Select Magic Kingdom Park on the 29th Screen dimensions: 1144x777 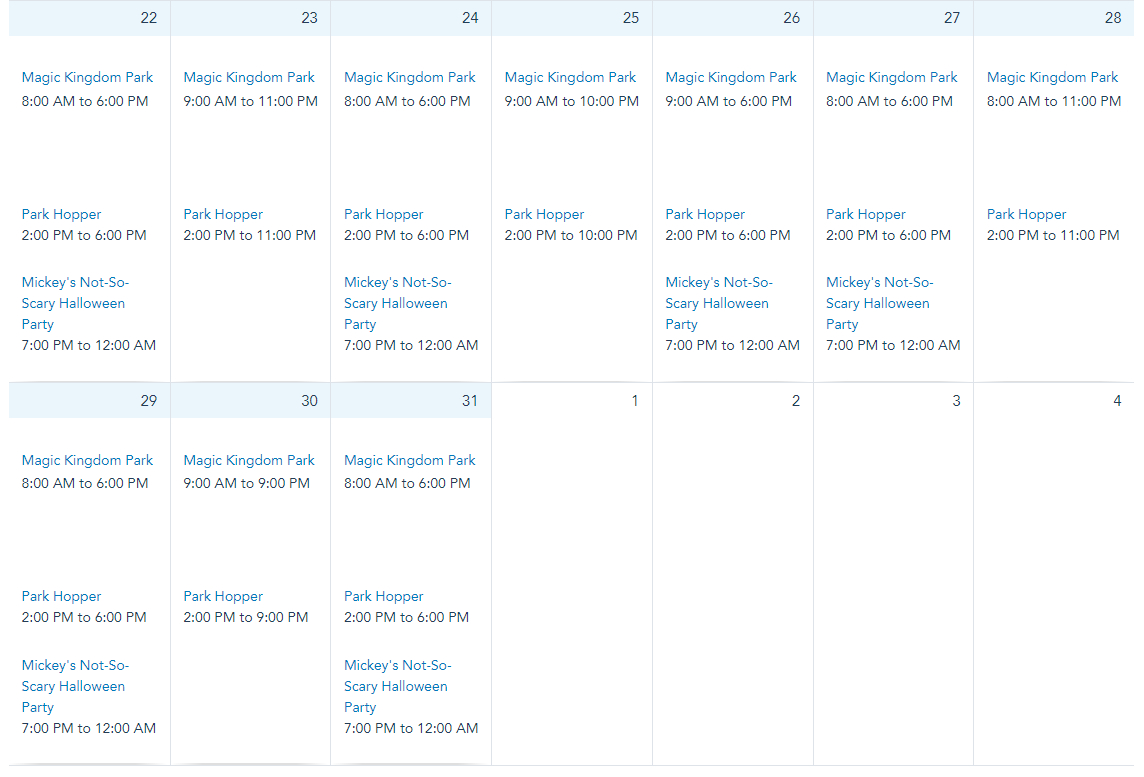(x=87, y=460)
